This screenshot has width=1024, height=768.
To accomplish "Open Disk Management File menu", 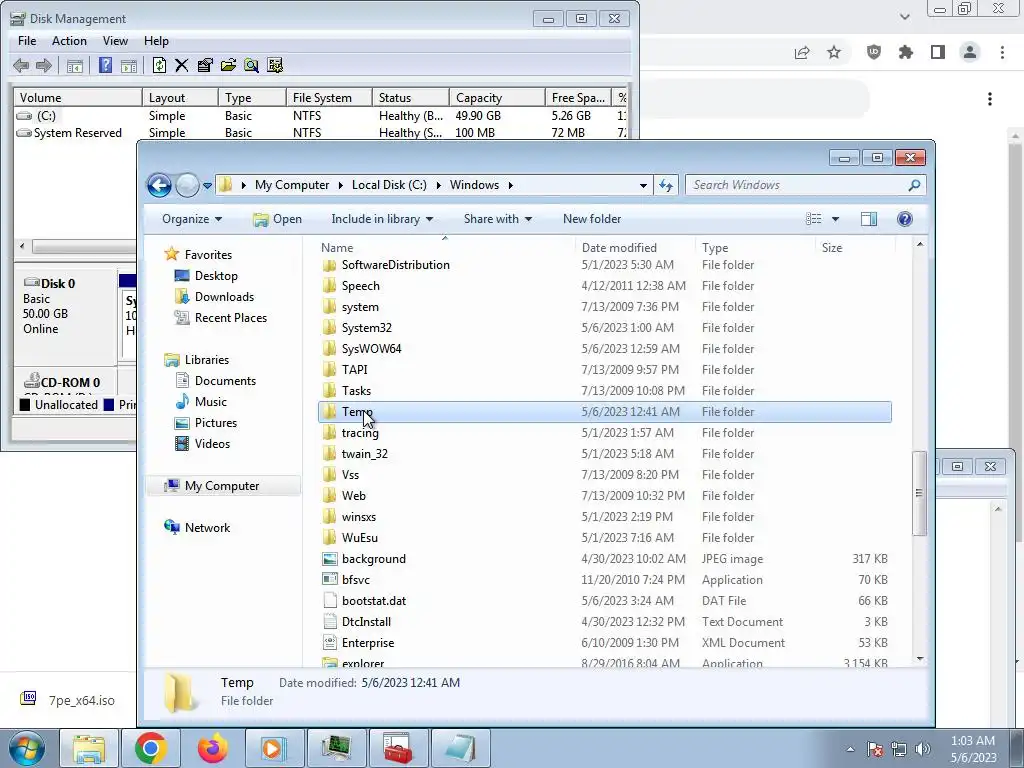I will click(27, 40).
